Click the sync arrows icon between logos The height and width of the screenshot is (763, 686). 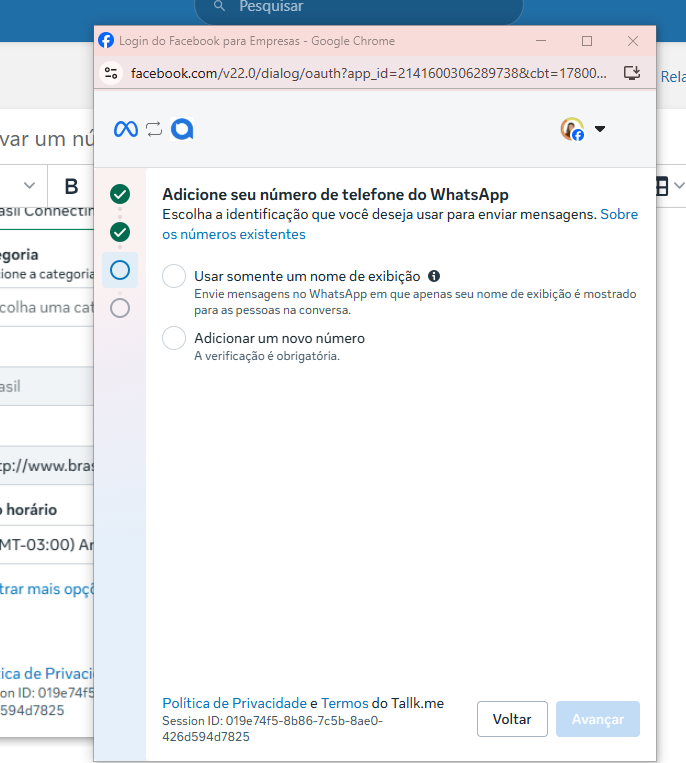[x=154, y=129]
